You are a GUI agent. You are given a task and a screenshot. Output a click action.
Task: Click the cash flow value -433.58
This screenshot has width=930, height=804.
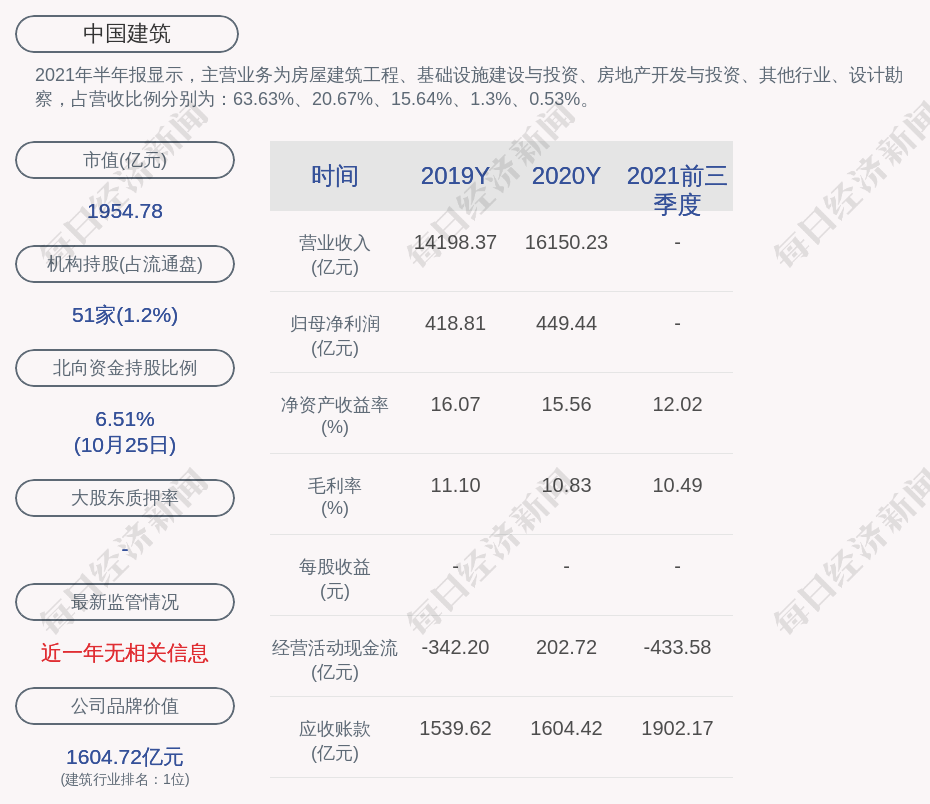pyautogui.click(x=677, y=647)
